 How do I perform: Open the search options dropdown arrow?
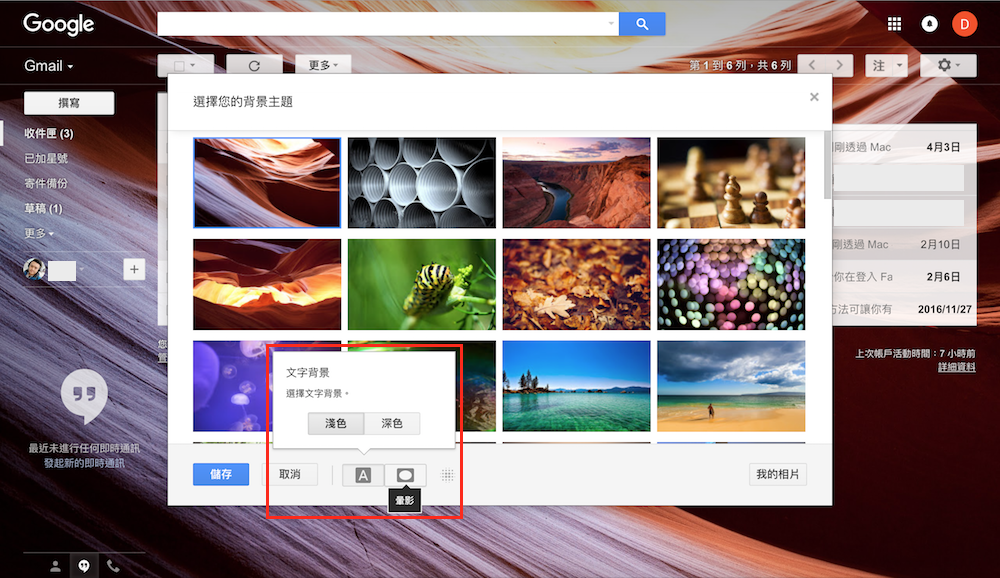click(611, 24)
